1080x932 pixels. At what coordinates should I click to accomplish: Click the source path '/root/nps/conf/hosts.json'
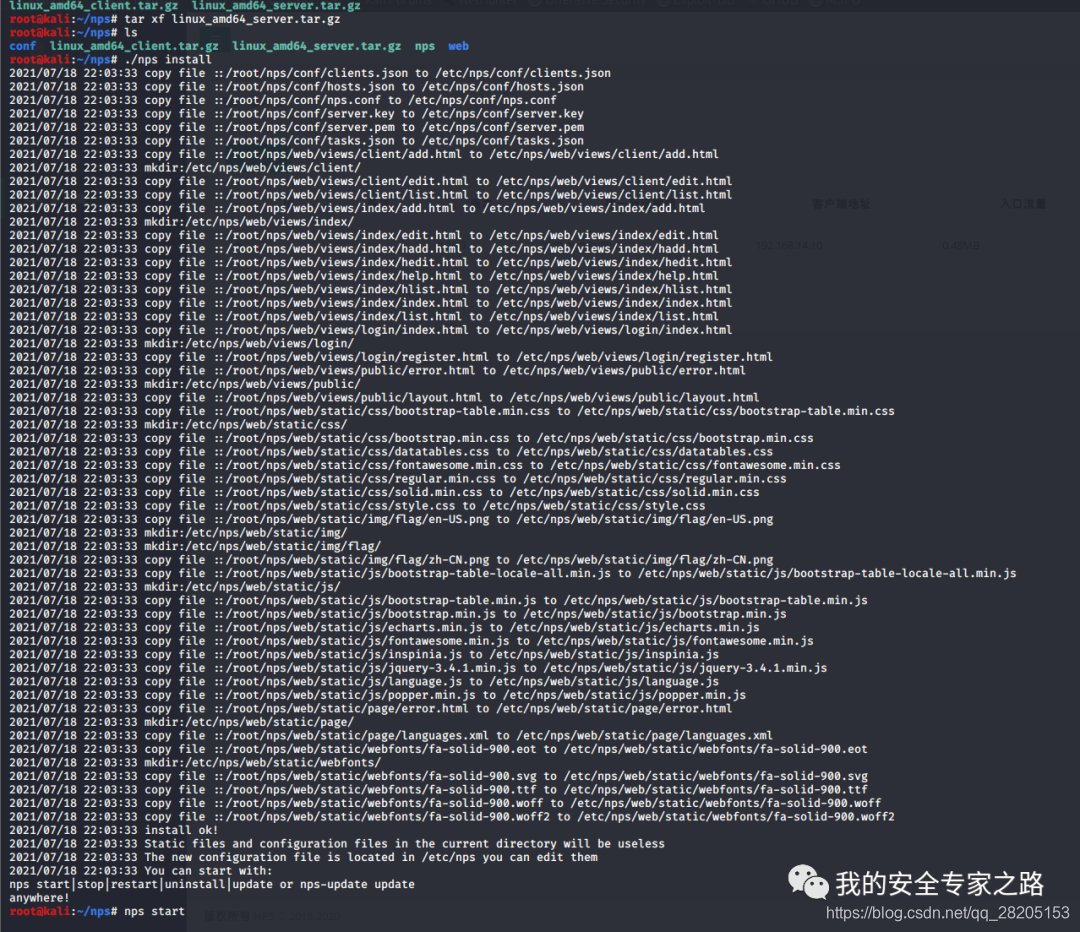click(x=310, y=87)
